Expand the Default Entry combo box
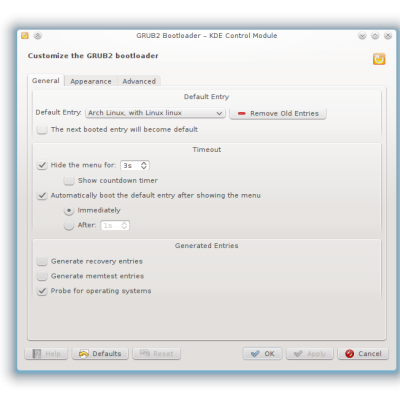This screenshot has width=400, height=400. pos(155,113)
